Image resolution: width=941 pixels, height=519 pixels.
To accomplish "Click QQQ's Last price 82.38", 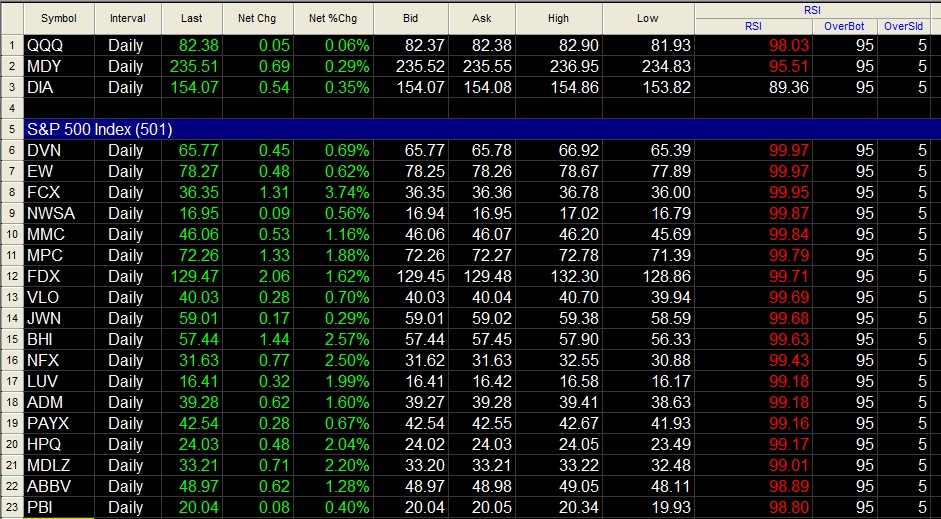I will tap(199, 45).
